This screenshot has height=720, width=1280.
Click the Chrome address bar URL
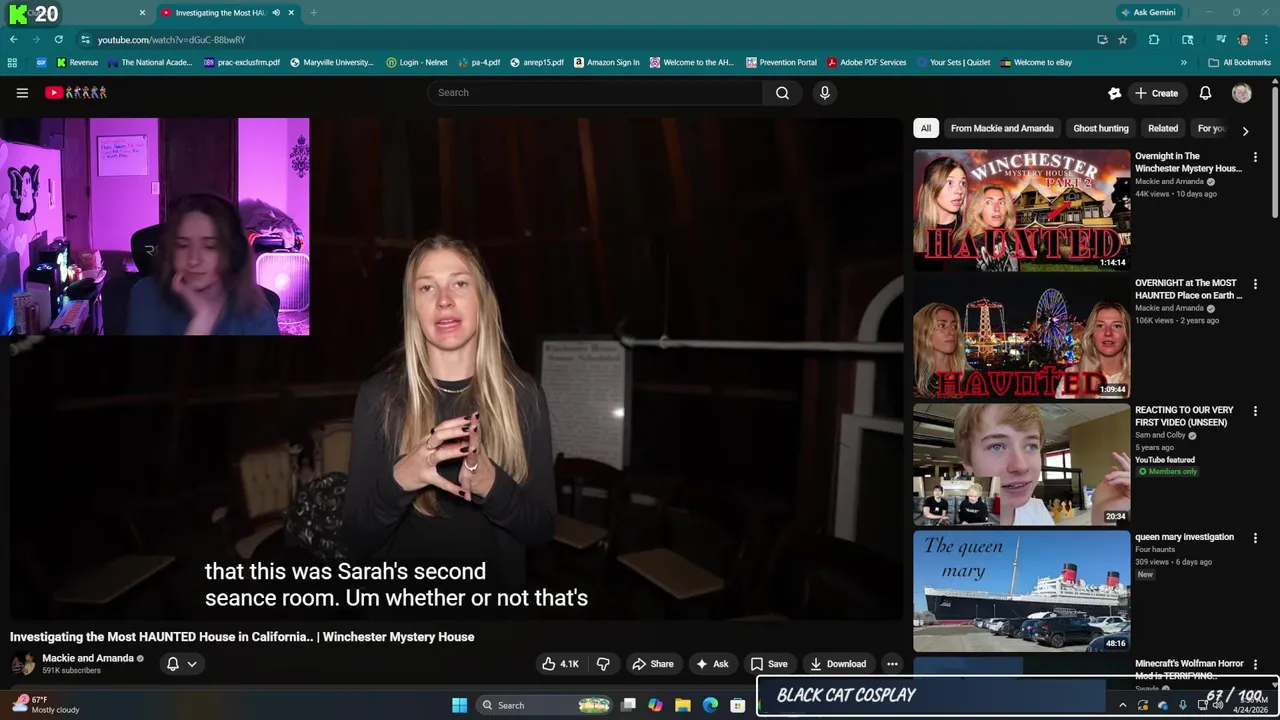click(x=171, y=39)
